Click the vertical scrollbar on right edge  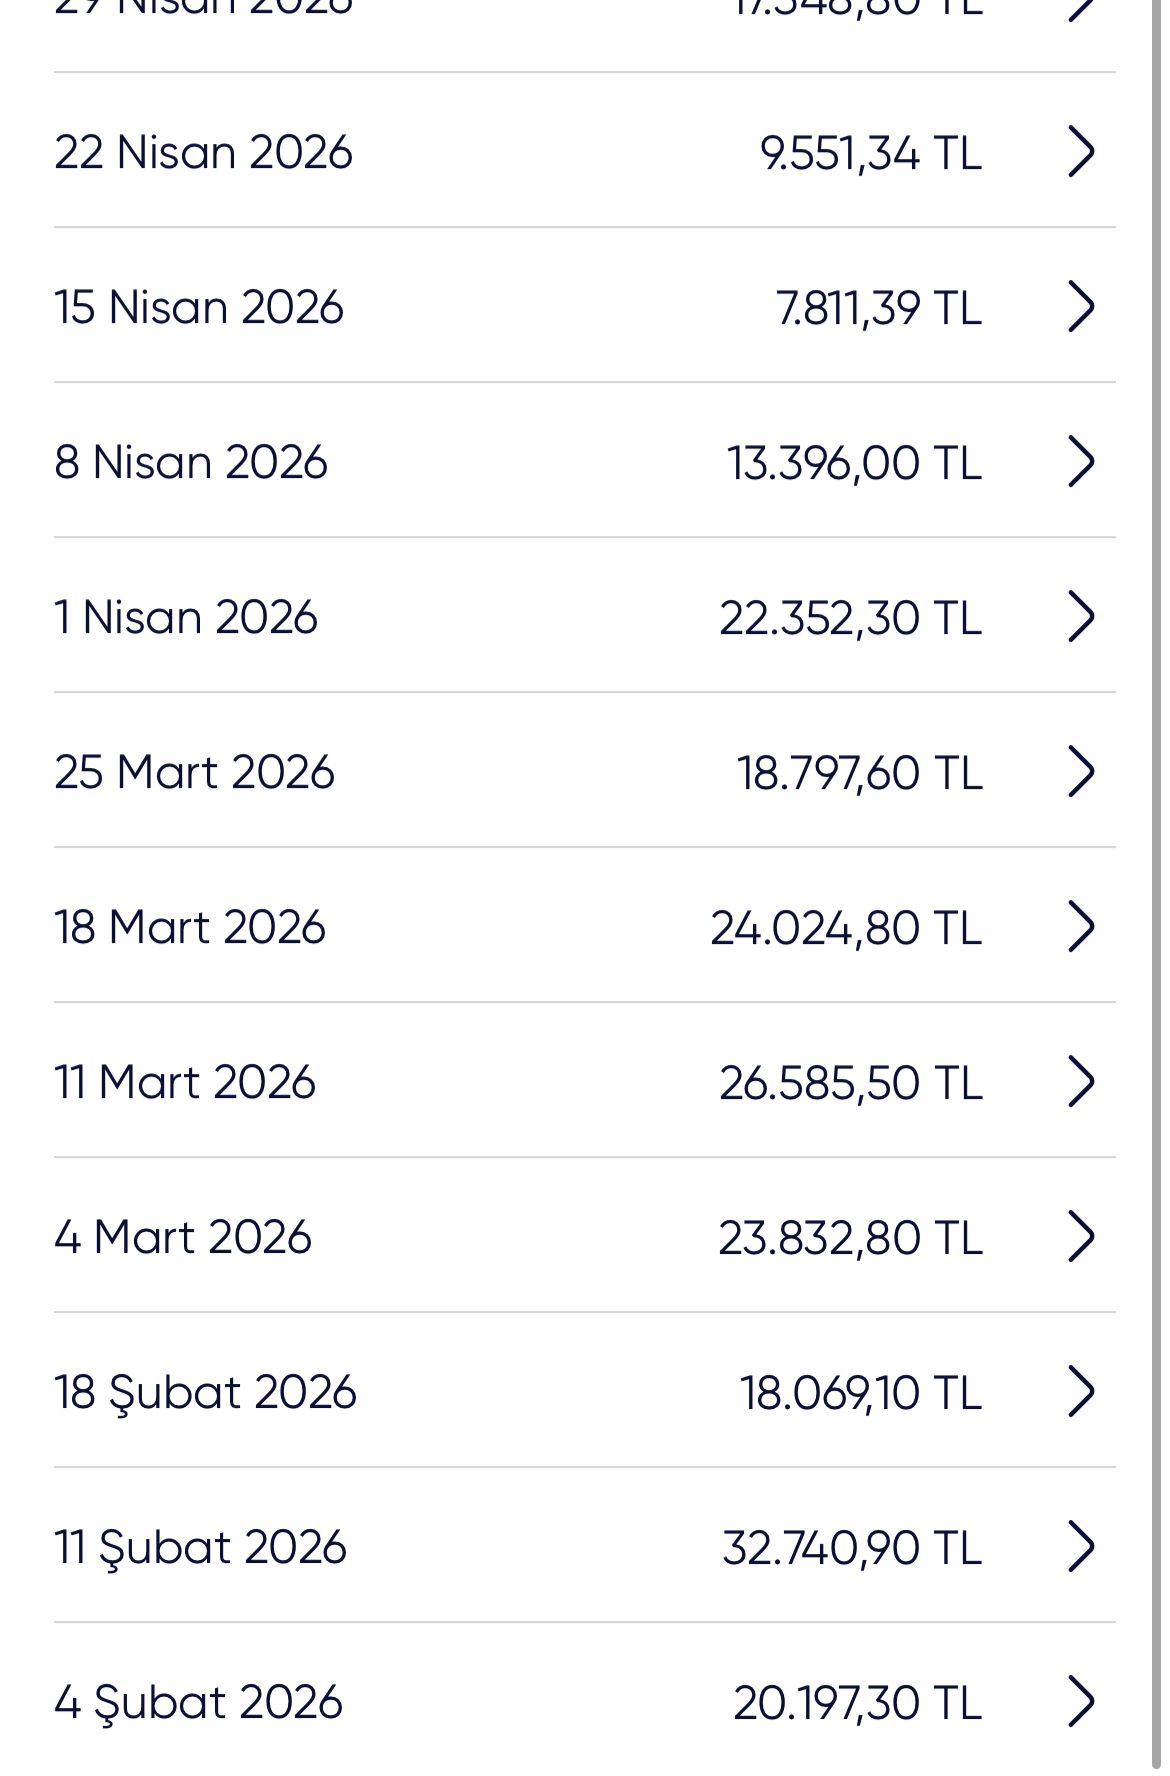click(x=1157, y=888)
